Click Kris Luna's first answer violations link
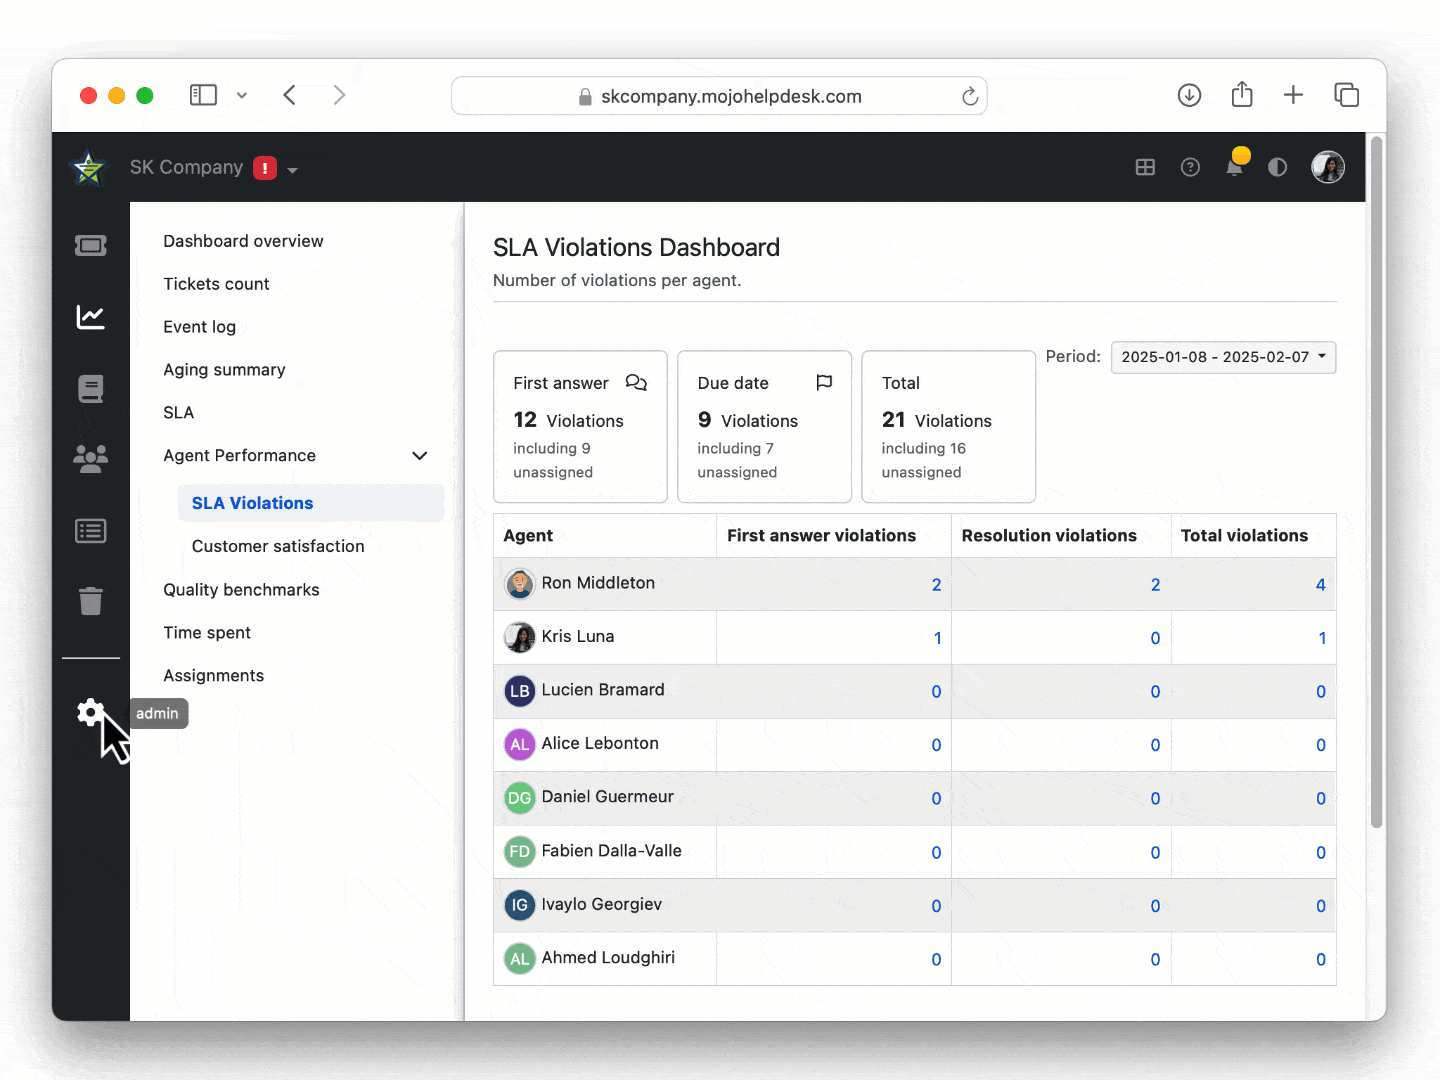 coord(937,638)
